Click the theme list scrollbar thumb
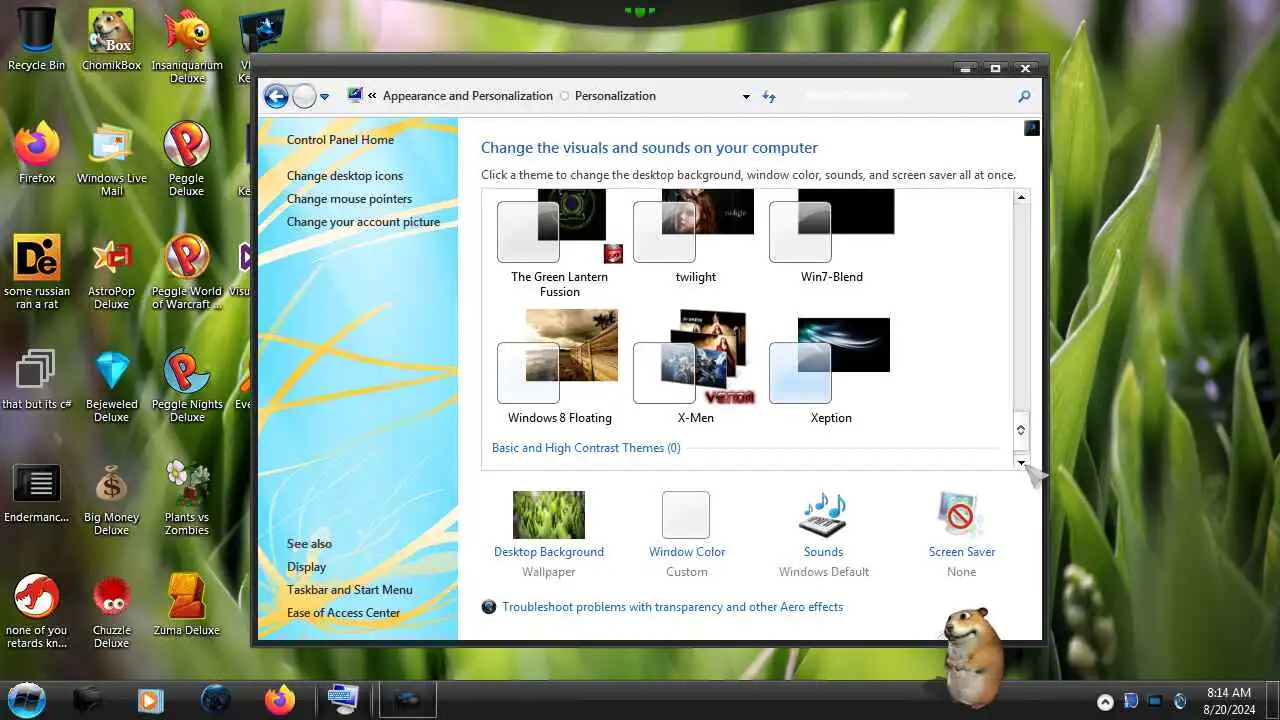 [x=1021, y=429]
